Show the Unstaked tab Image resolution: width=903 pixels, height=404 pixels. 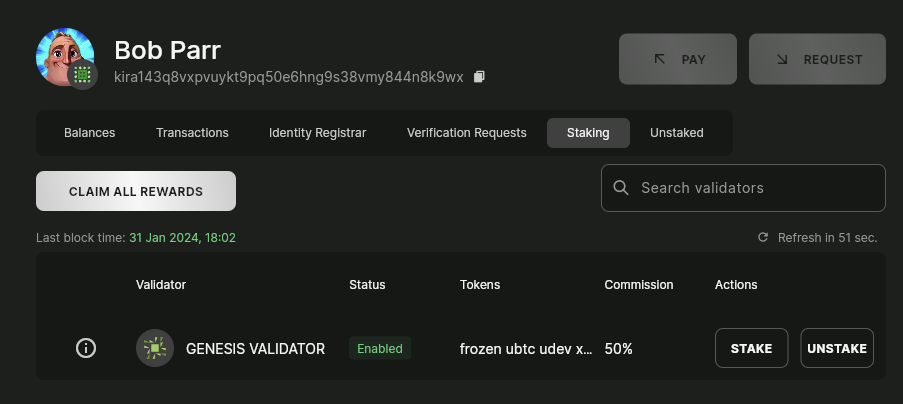(x=677, y=133)
